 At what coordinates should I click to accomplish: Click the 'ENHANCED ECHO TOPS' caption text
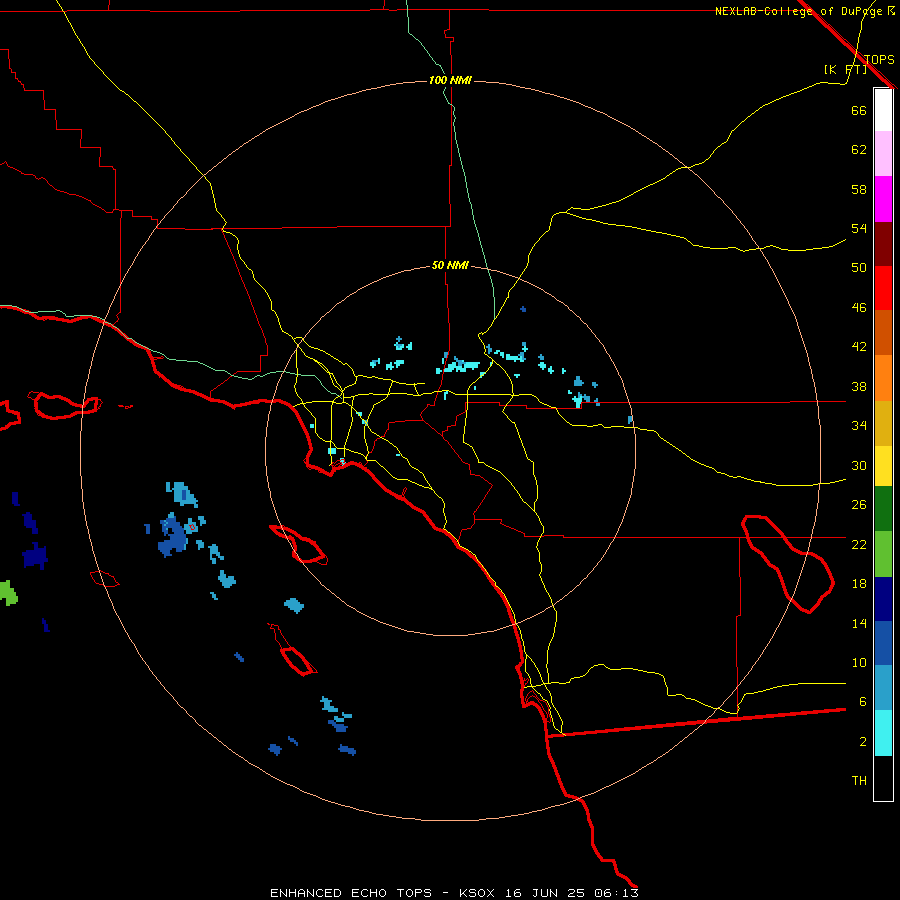pos(351,893)
